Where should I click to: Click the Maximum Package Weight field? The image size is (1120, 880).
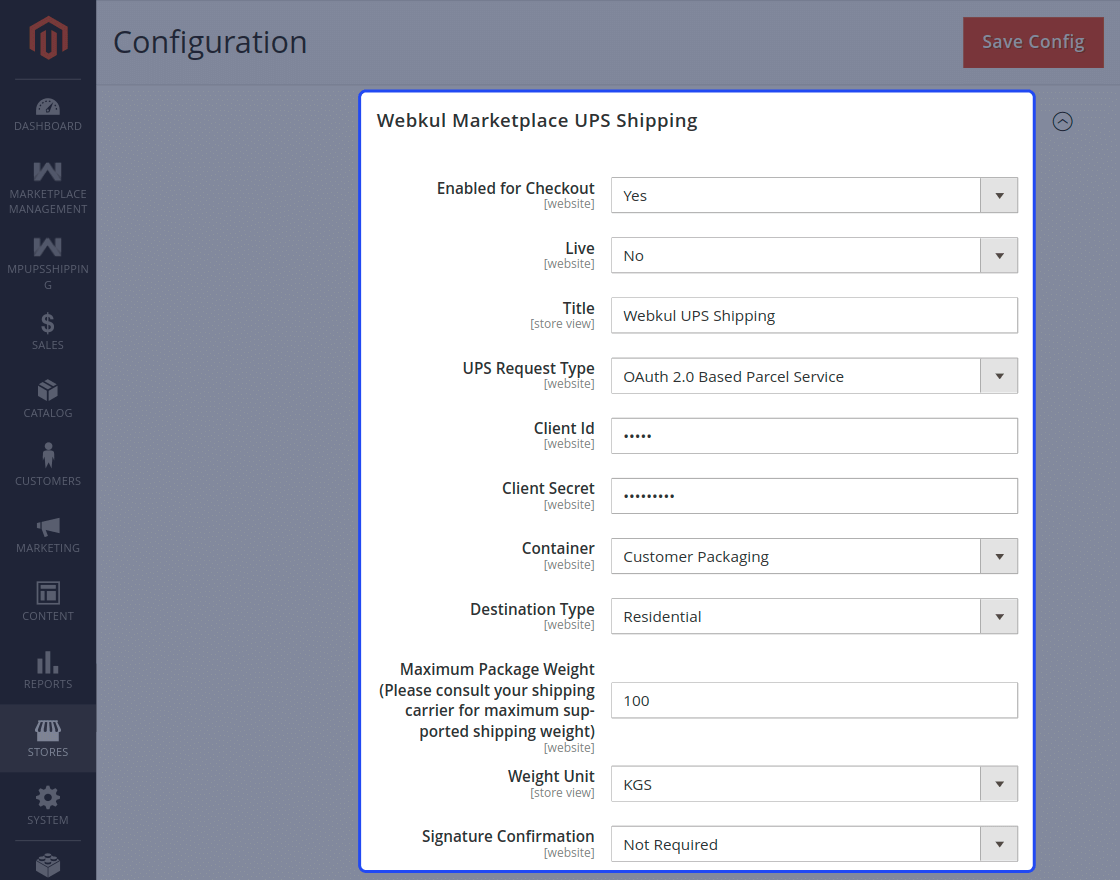point(814,700)
